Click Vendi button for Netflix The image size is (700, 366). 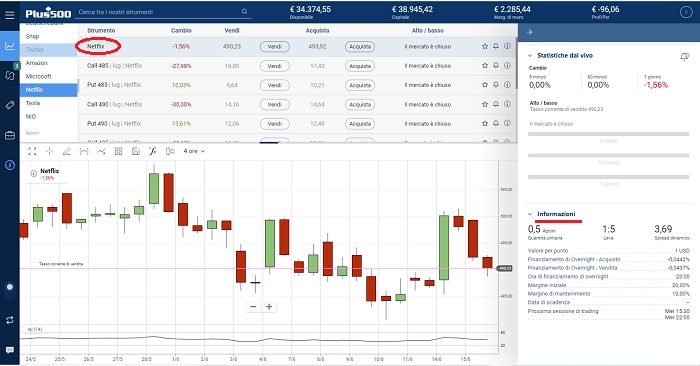[x=275, y=46]
